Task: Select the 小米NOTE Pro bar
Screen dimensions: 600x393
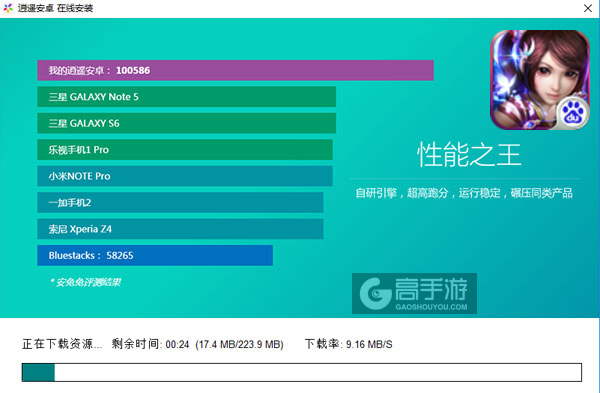Action: coord(185,176)
